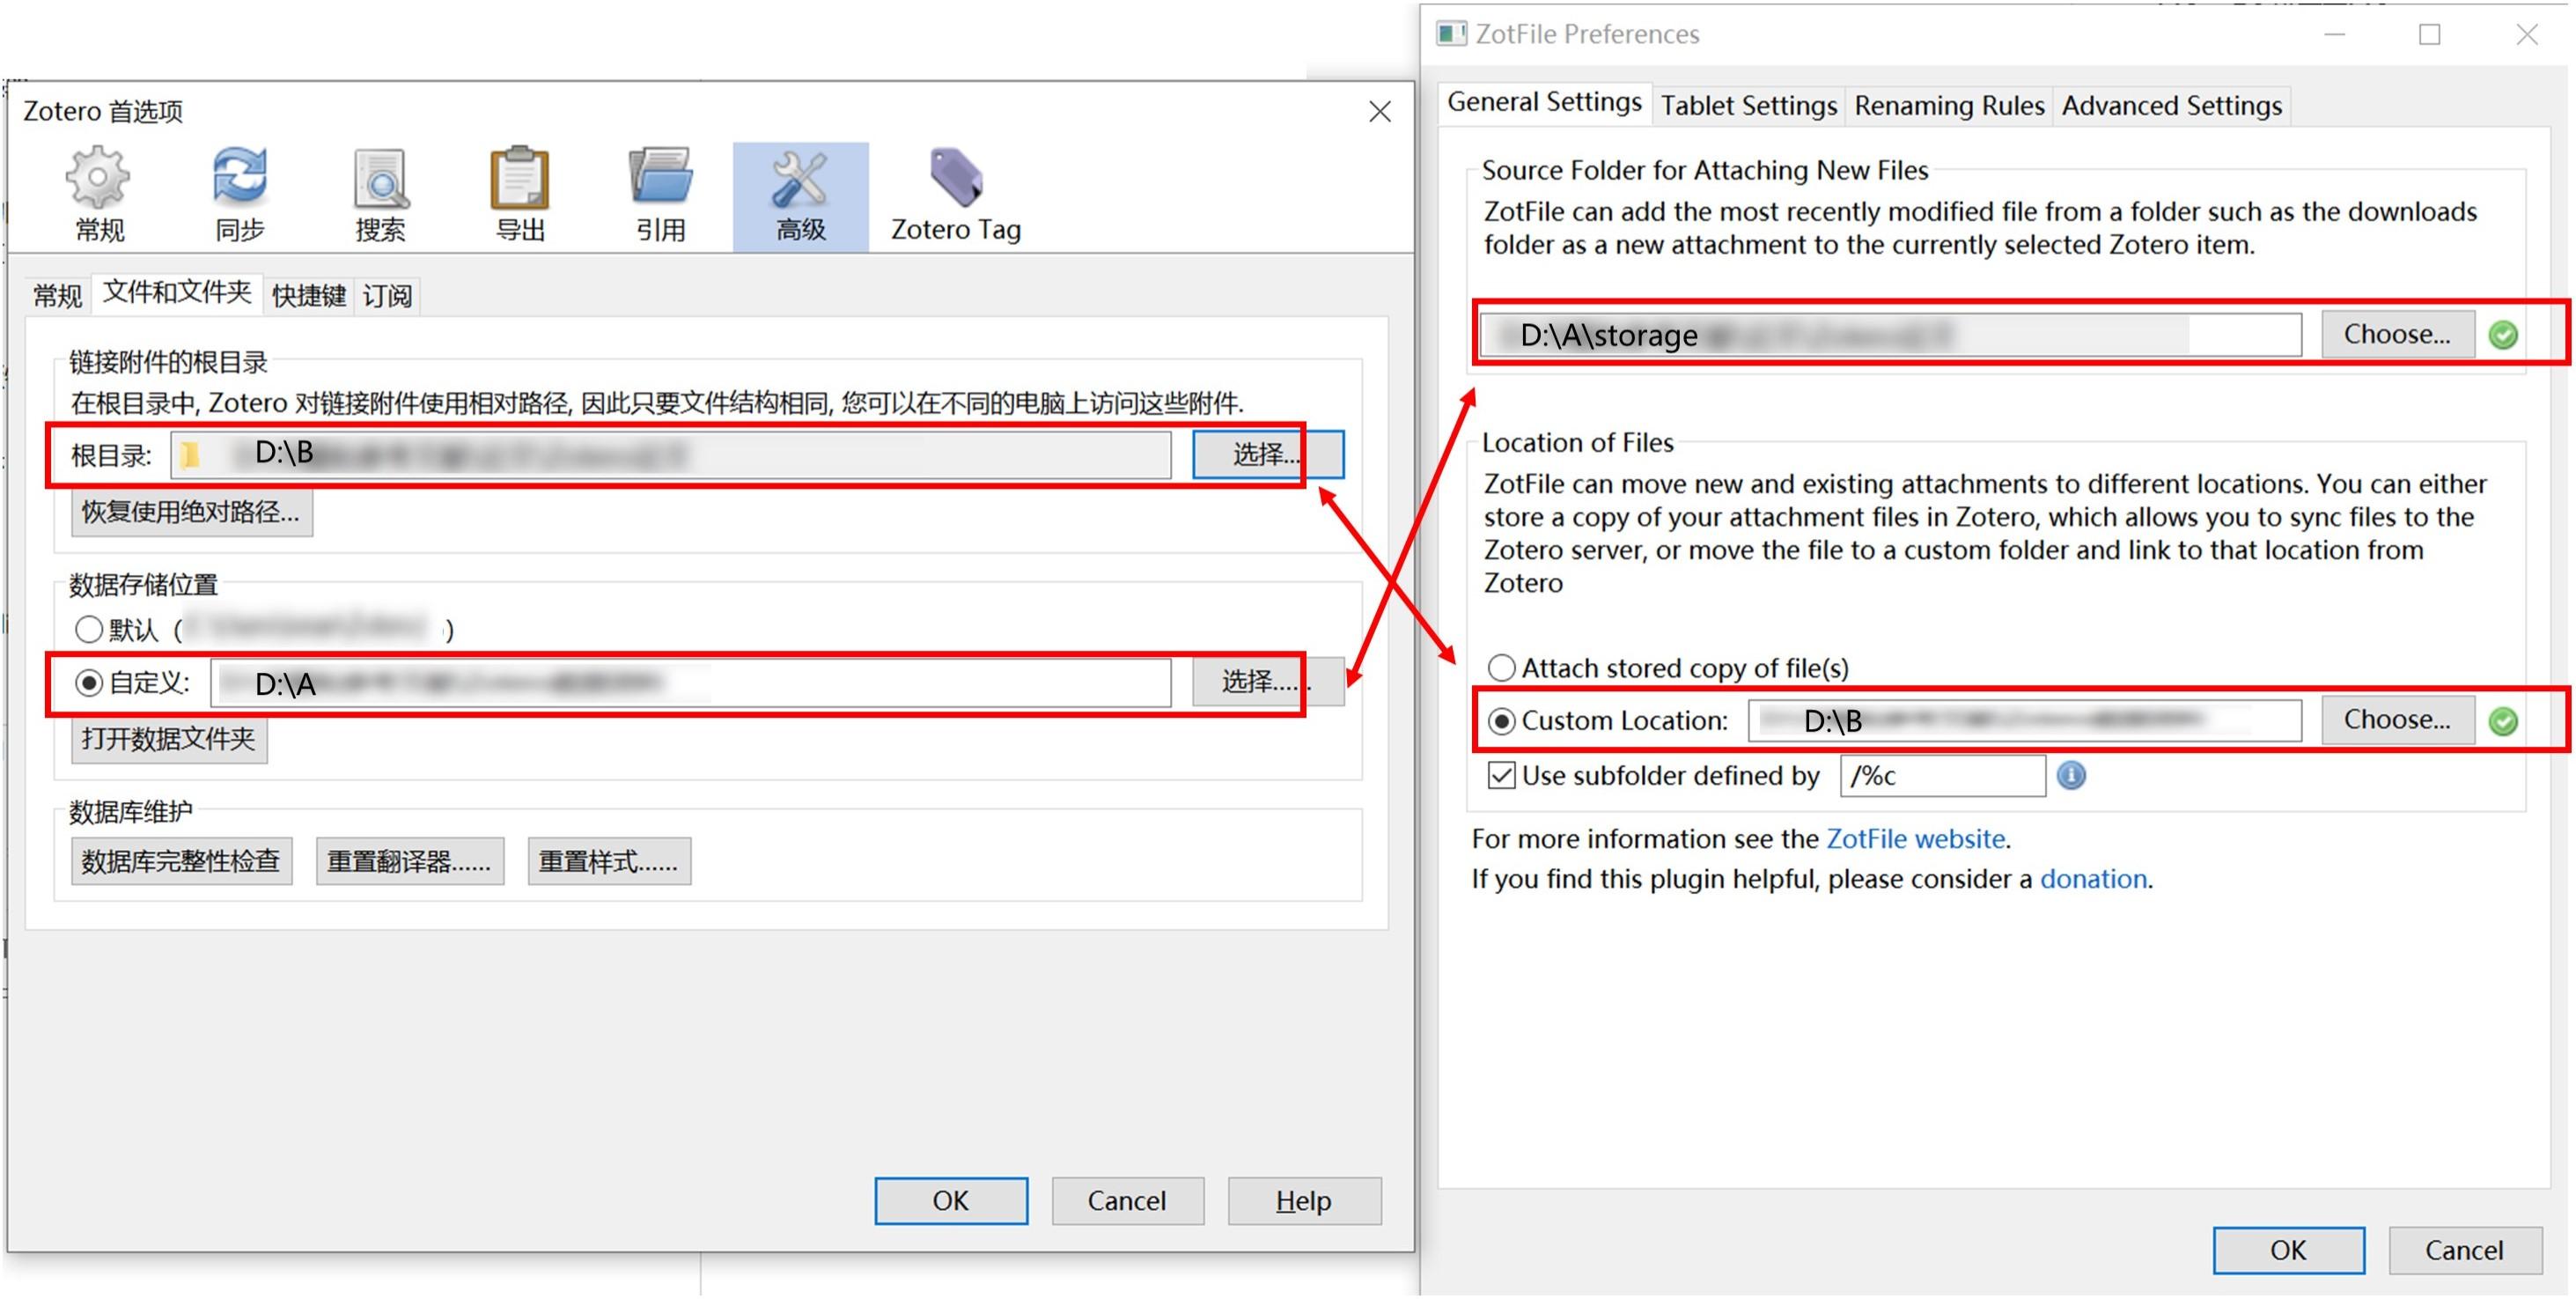Click Choose for the source folder

click(x=2396, y=334)
